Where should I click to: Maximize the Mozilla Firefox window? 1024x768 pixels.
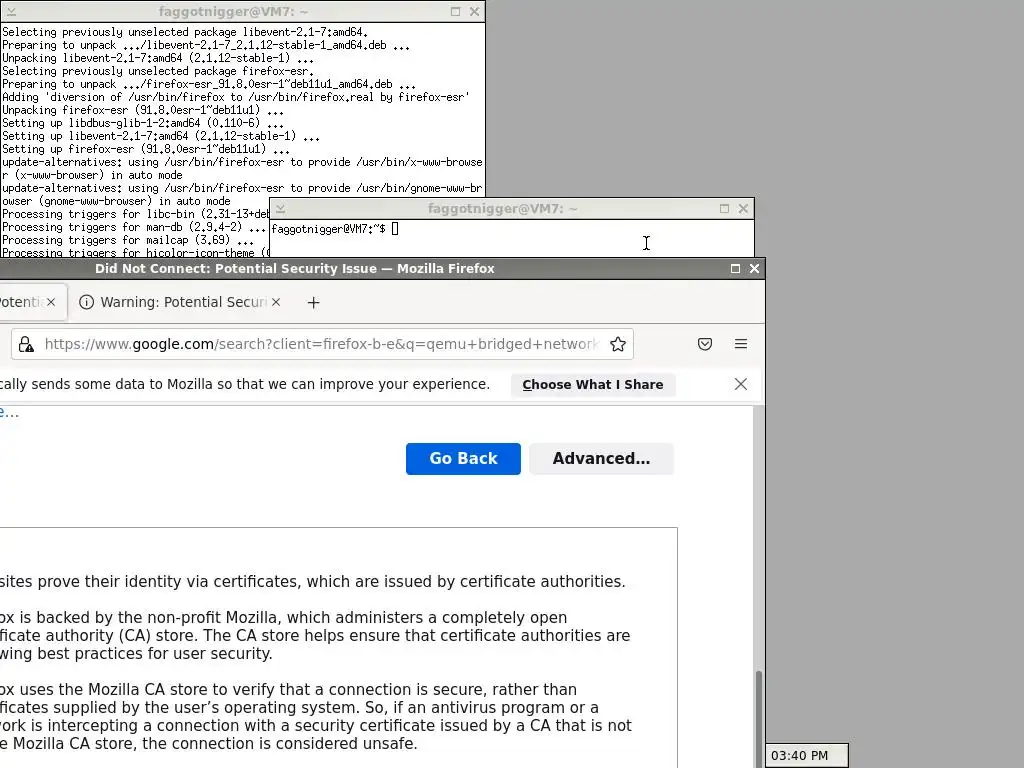click(x=735, y=268)
